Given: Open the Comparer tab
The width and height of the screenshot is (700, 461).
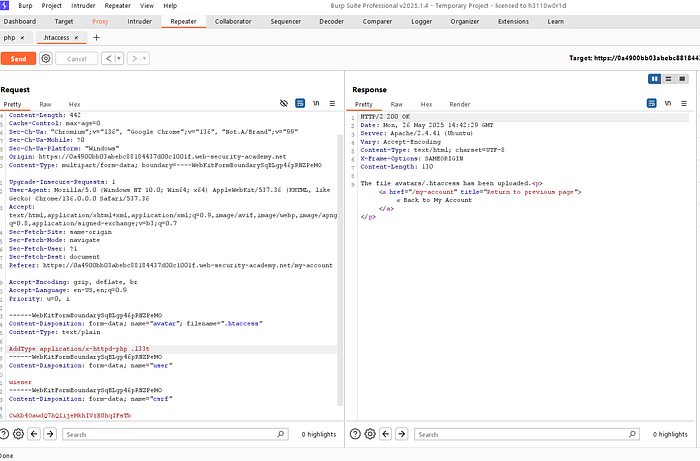Looking at the screenshot, I should 377,21.
